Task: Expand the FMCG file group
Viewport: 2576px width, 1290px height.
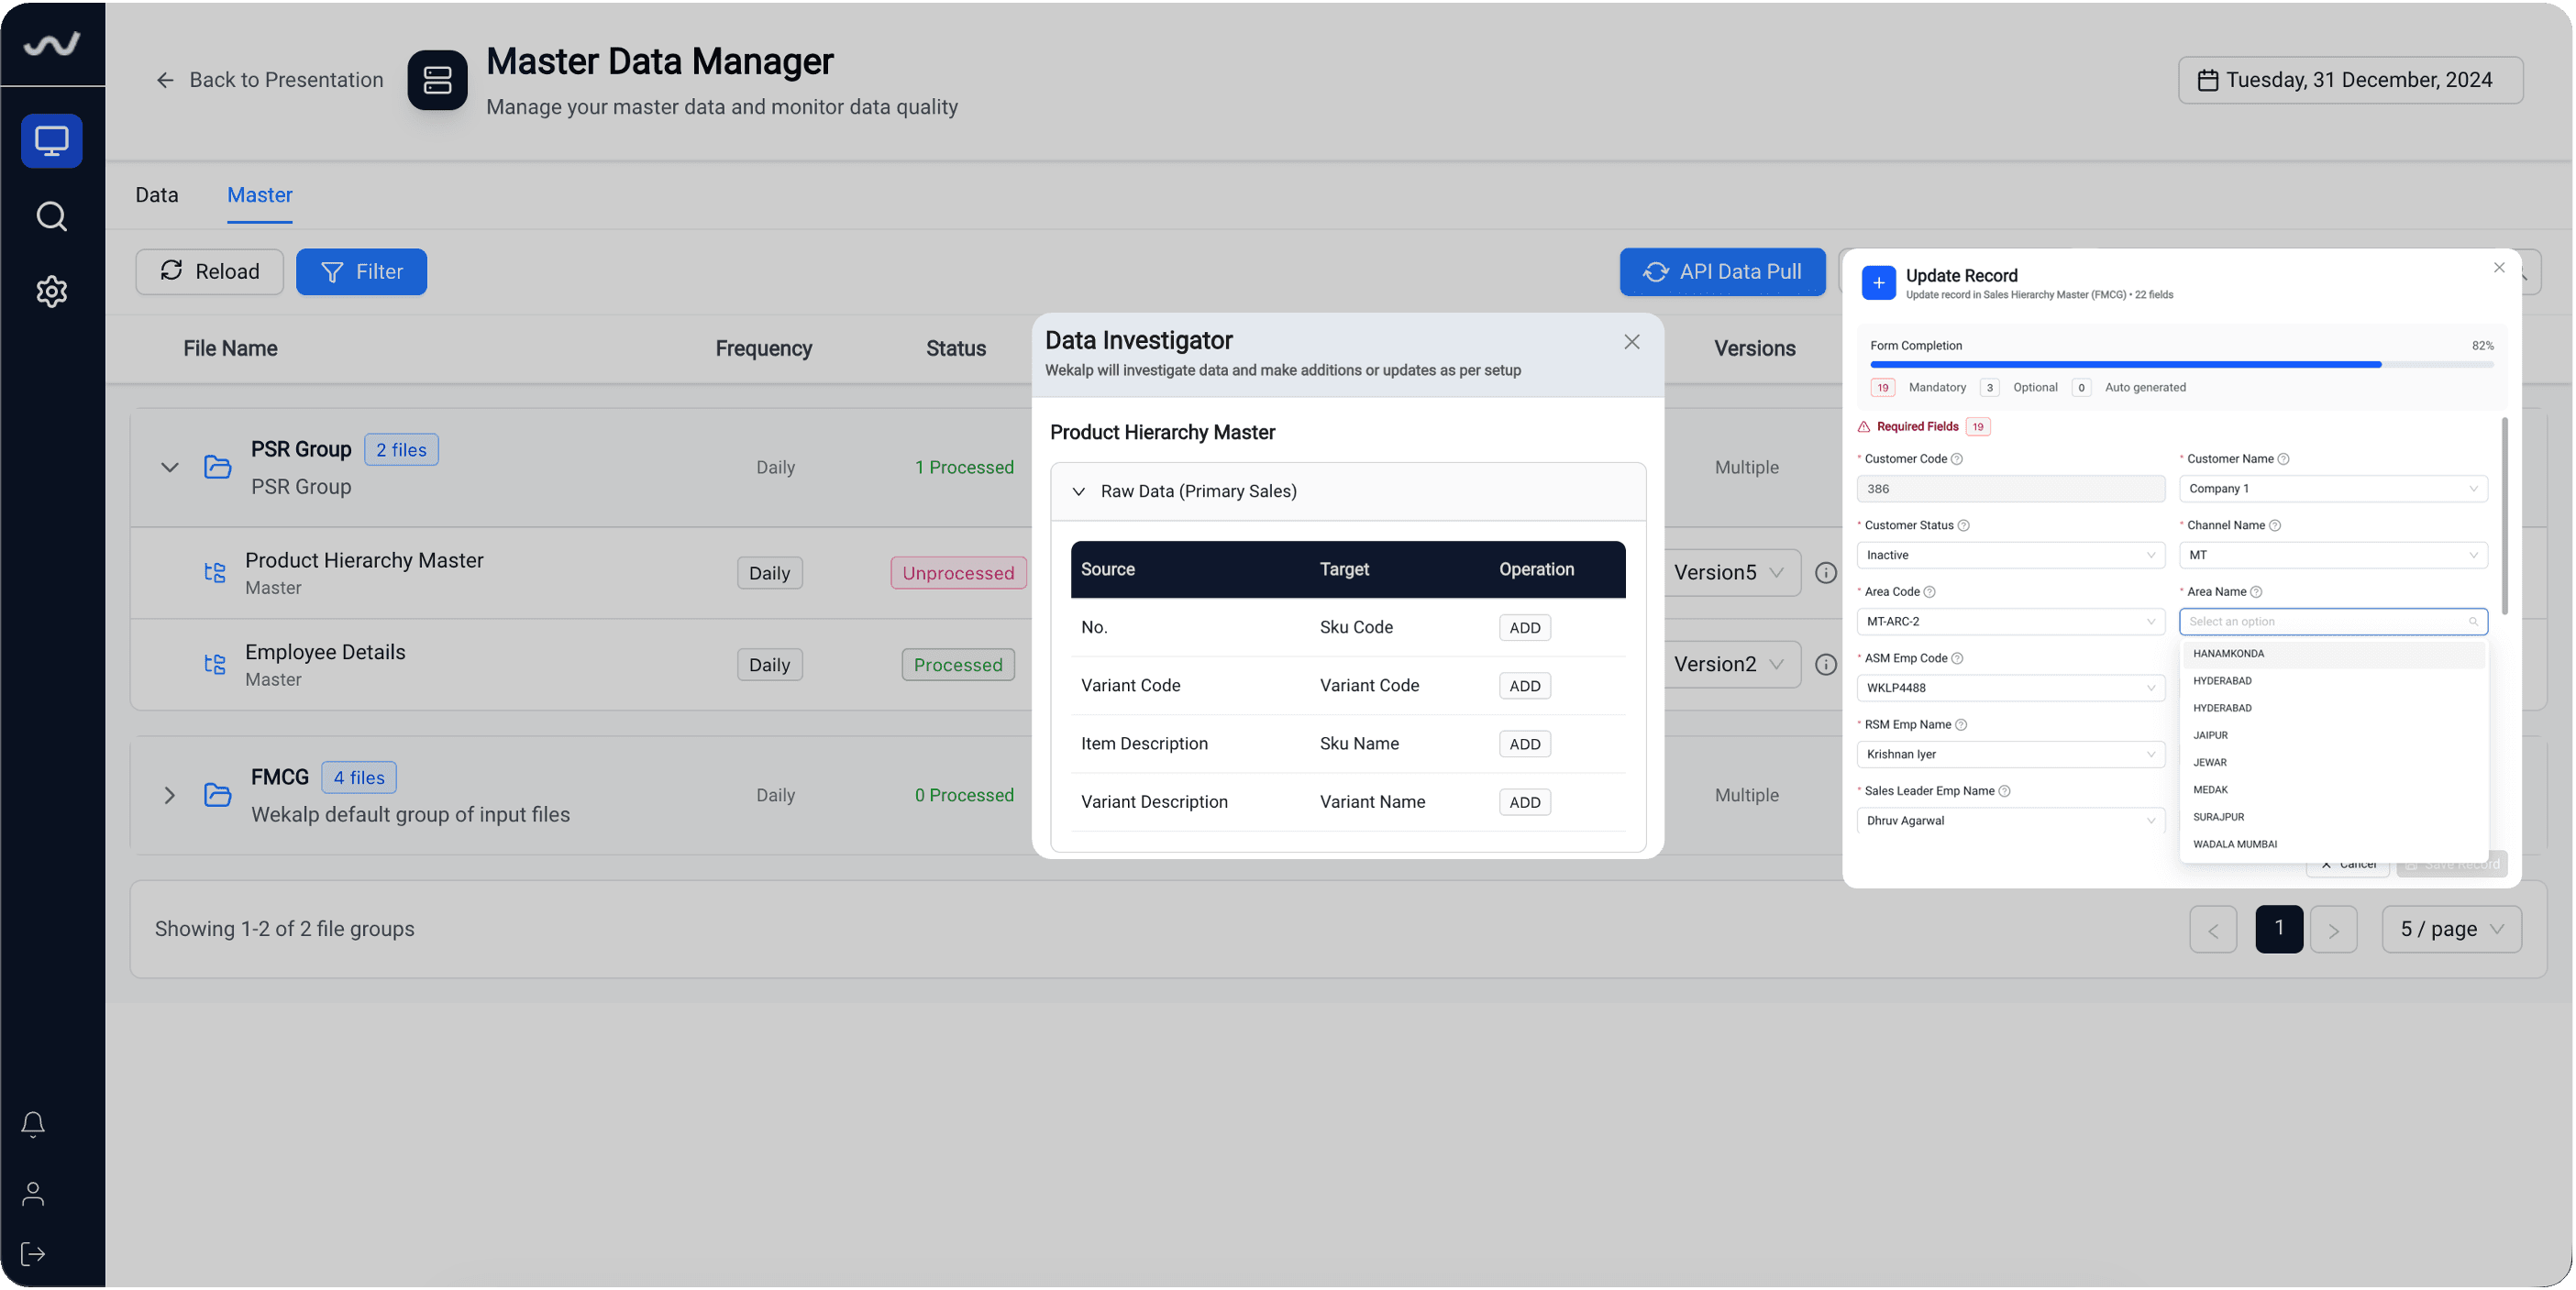Action: (x=170, y=795)
